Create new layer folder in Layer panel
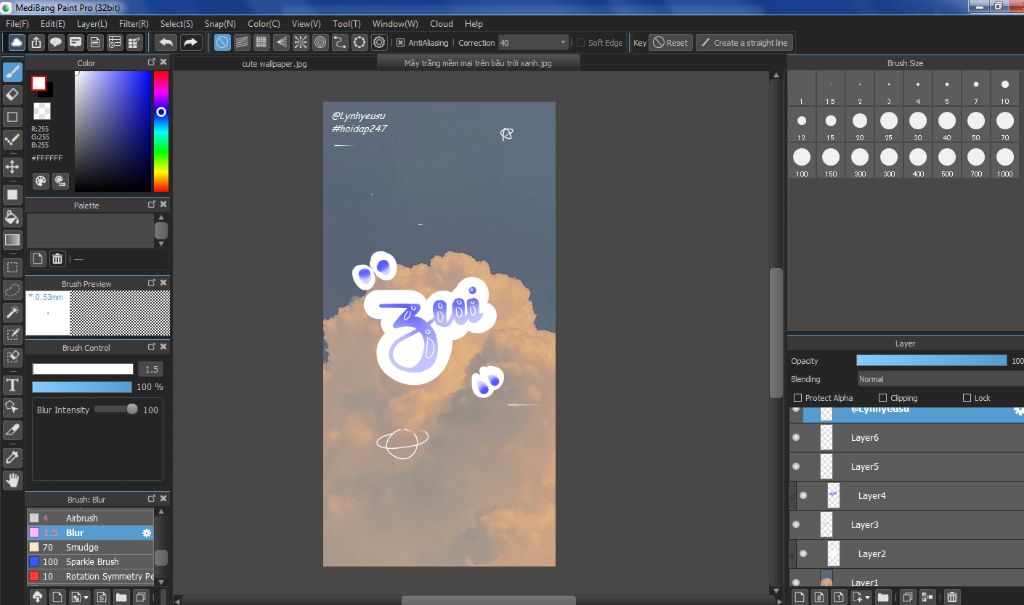 [883, 597]
